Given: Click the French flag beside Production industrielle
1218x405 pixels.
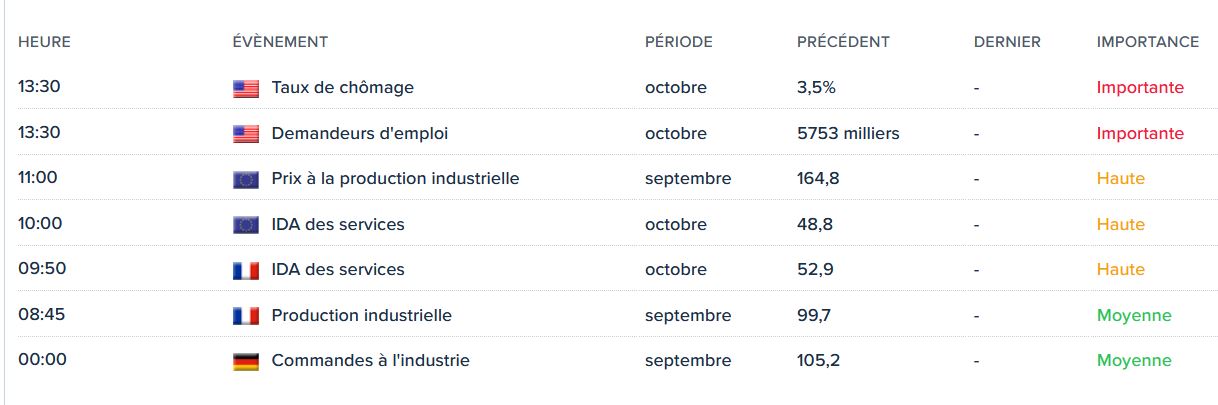Looking at the screenshot, I should pyautogui.click(x=245, y=316).
